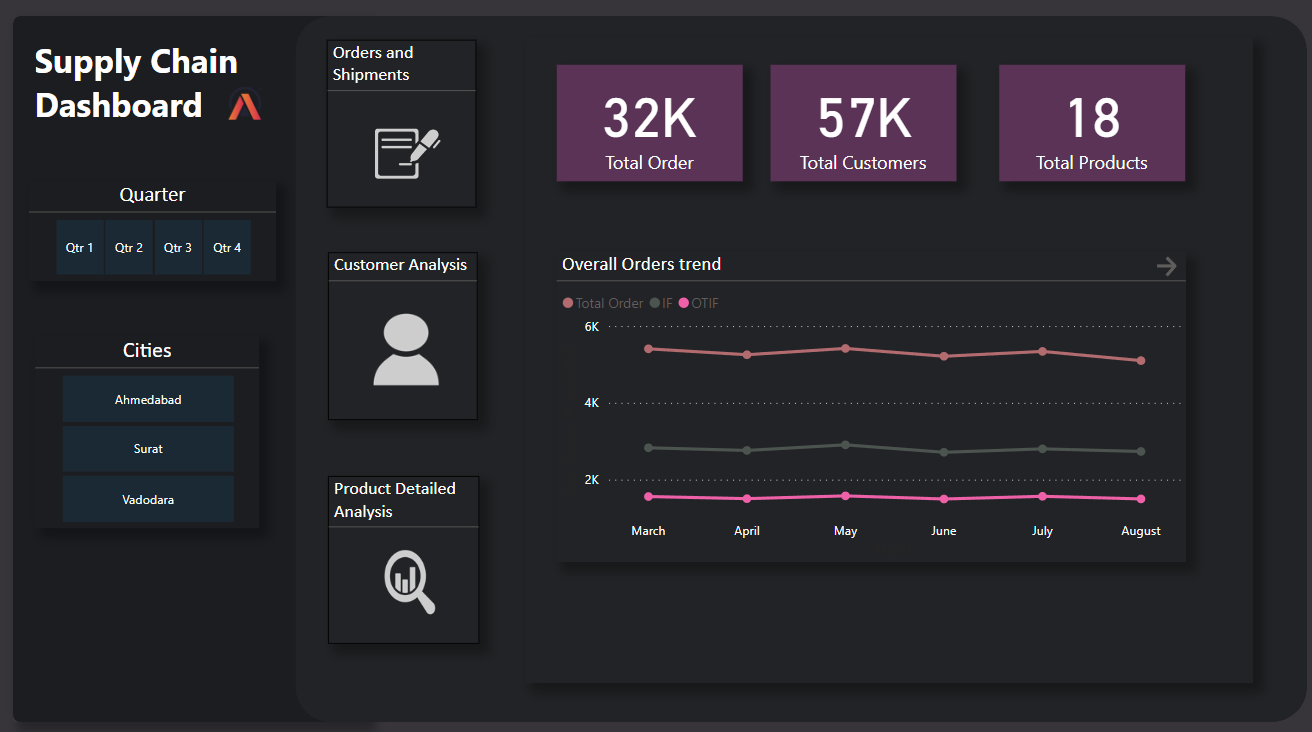1312x732 pixels.
Task: Click the August point on the OTIF line
Action: pyautogui.click(x=1141, y=499)
